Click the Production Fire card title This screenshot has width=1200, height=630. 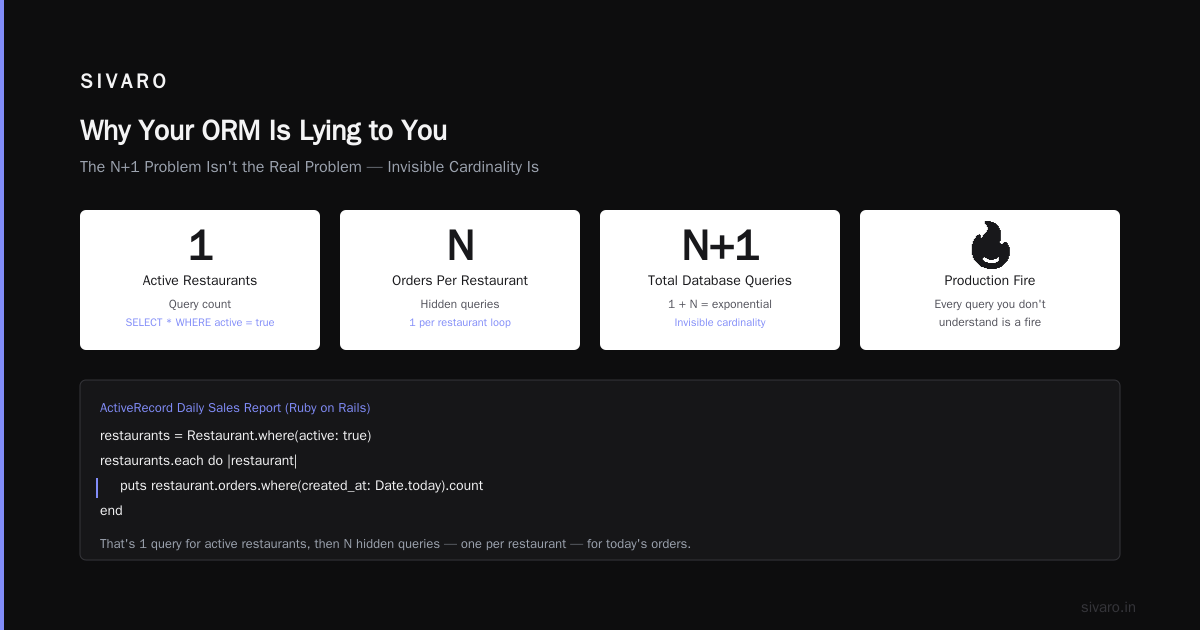point(990,281)
